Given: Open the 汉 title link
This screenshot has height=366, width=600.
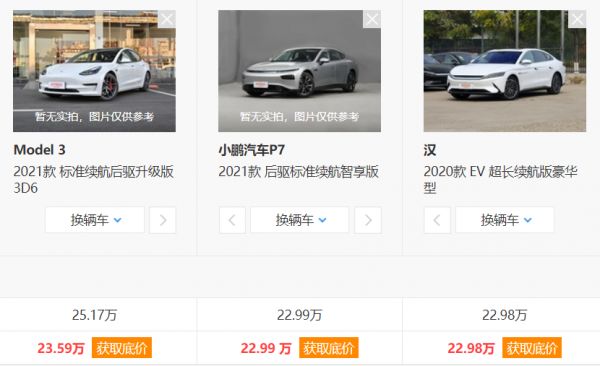Looking at the screenshot, I should click(430, 150).
